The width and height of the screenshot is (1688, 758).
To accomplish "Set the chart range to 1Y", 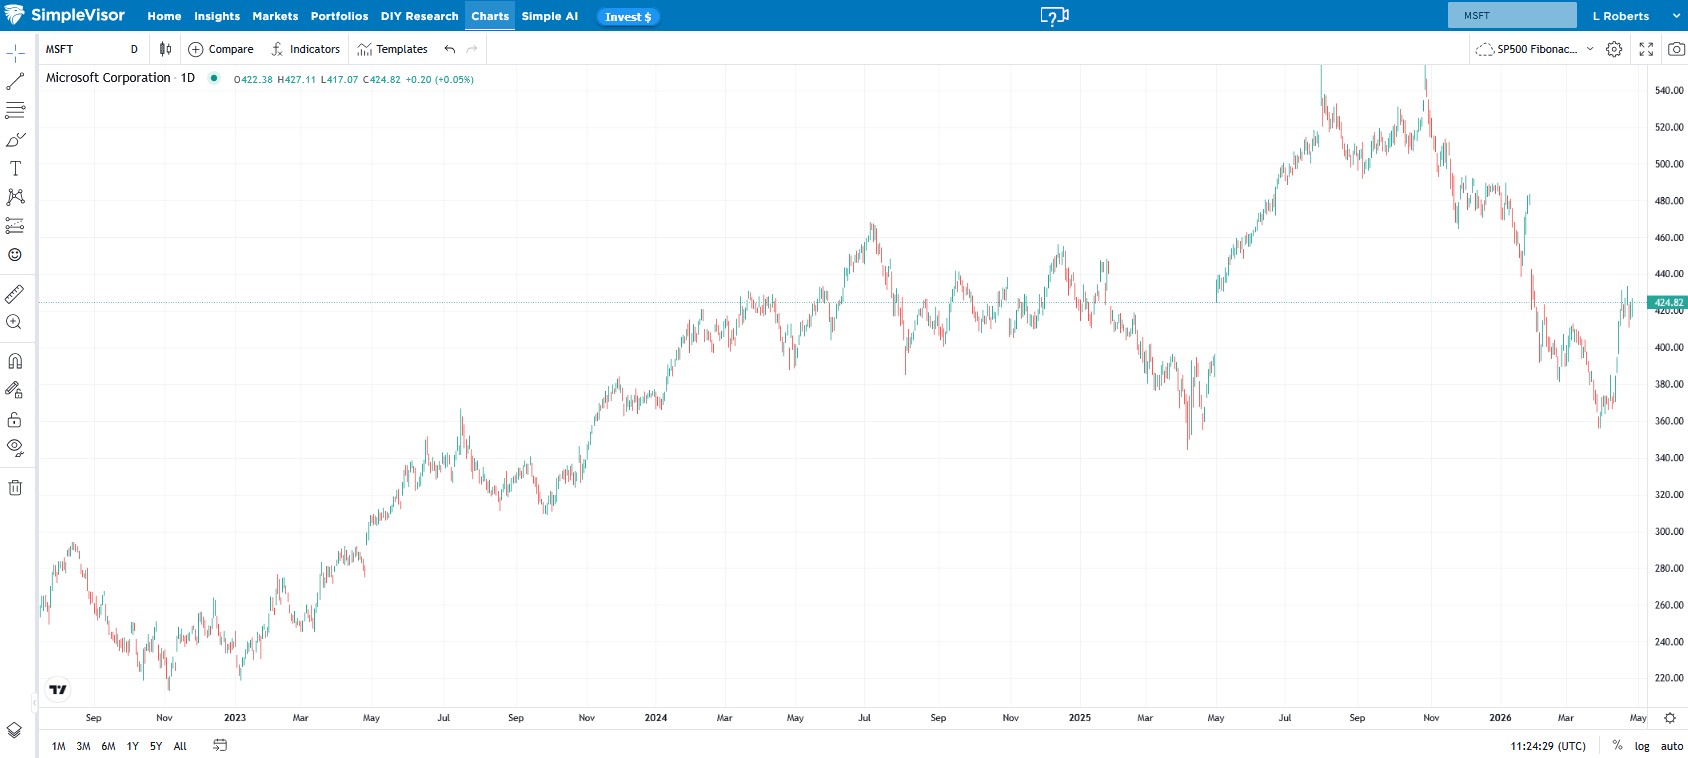I will pos(132,746).
